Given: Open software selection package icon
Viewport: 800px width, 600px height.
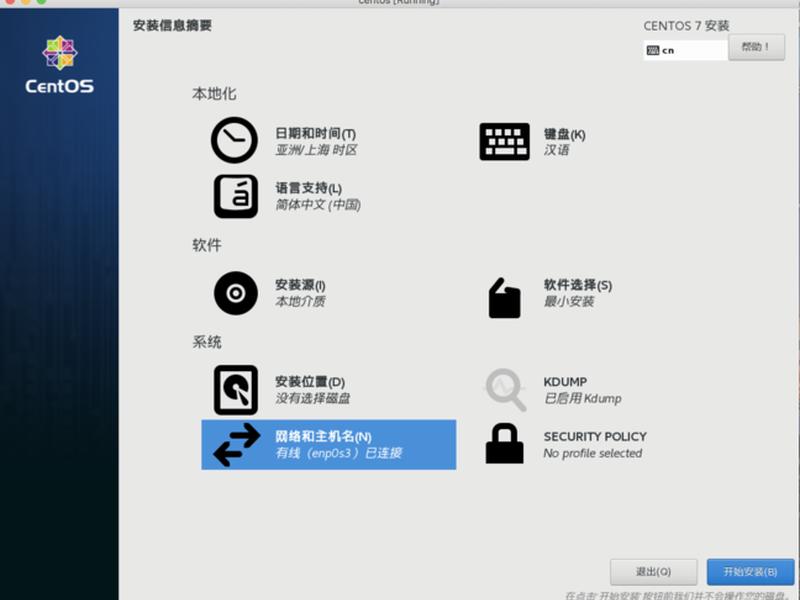Looking at the screenshot, I should pyautogui.click(x=504, y=298).
